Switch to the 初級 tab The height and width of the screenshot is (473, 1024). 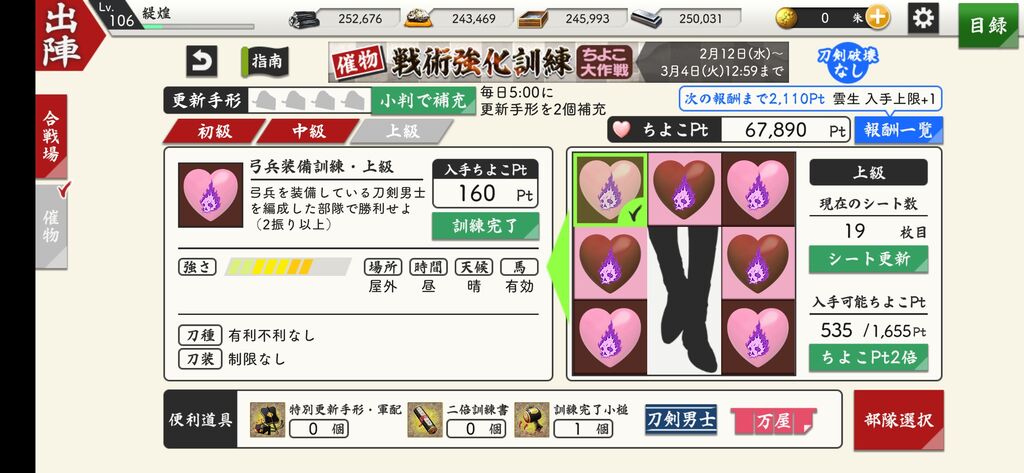(x=215, y=131)
